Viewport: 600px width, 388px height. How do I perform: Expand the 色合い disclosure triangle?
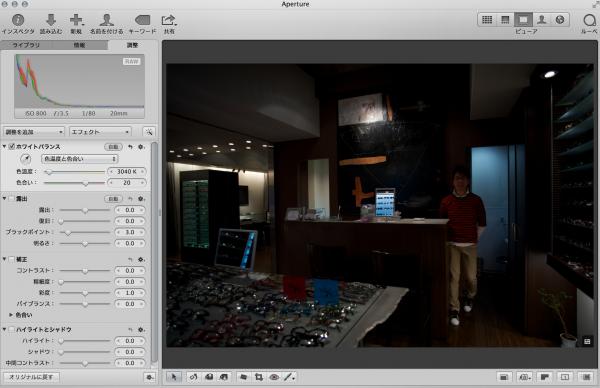click(11, 315)
